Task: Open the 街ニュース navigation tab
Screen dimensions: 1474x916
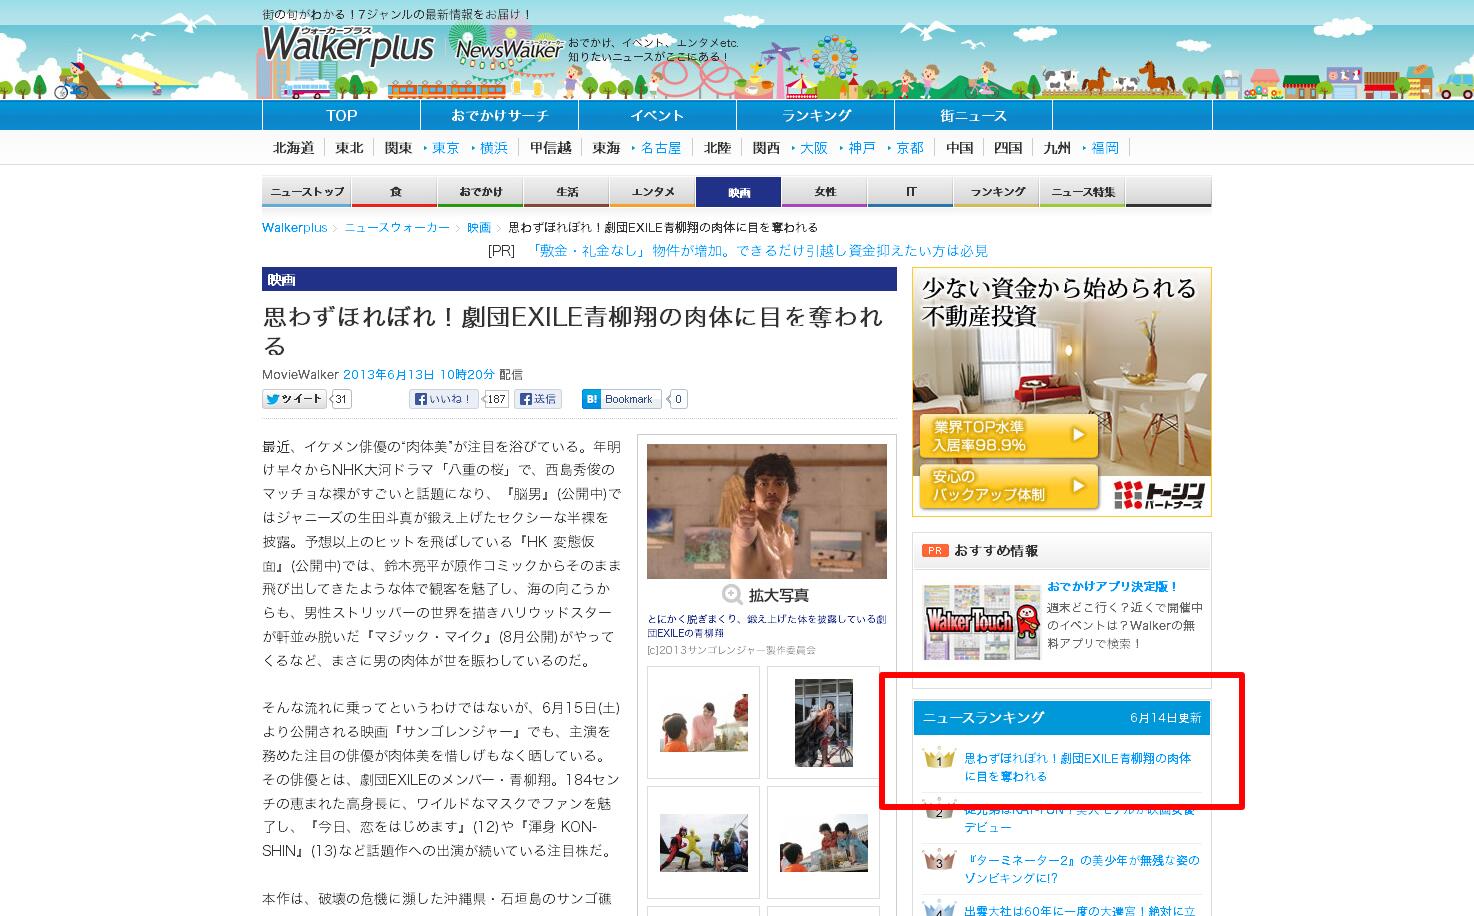Action: pyautogui.click(x=974, y=115)
